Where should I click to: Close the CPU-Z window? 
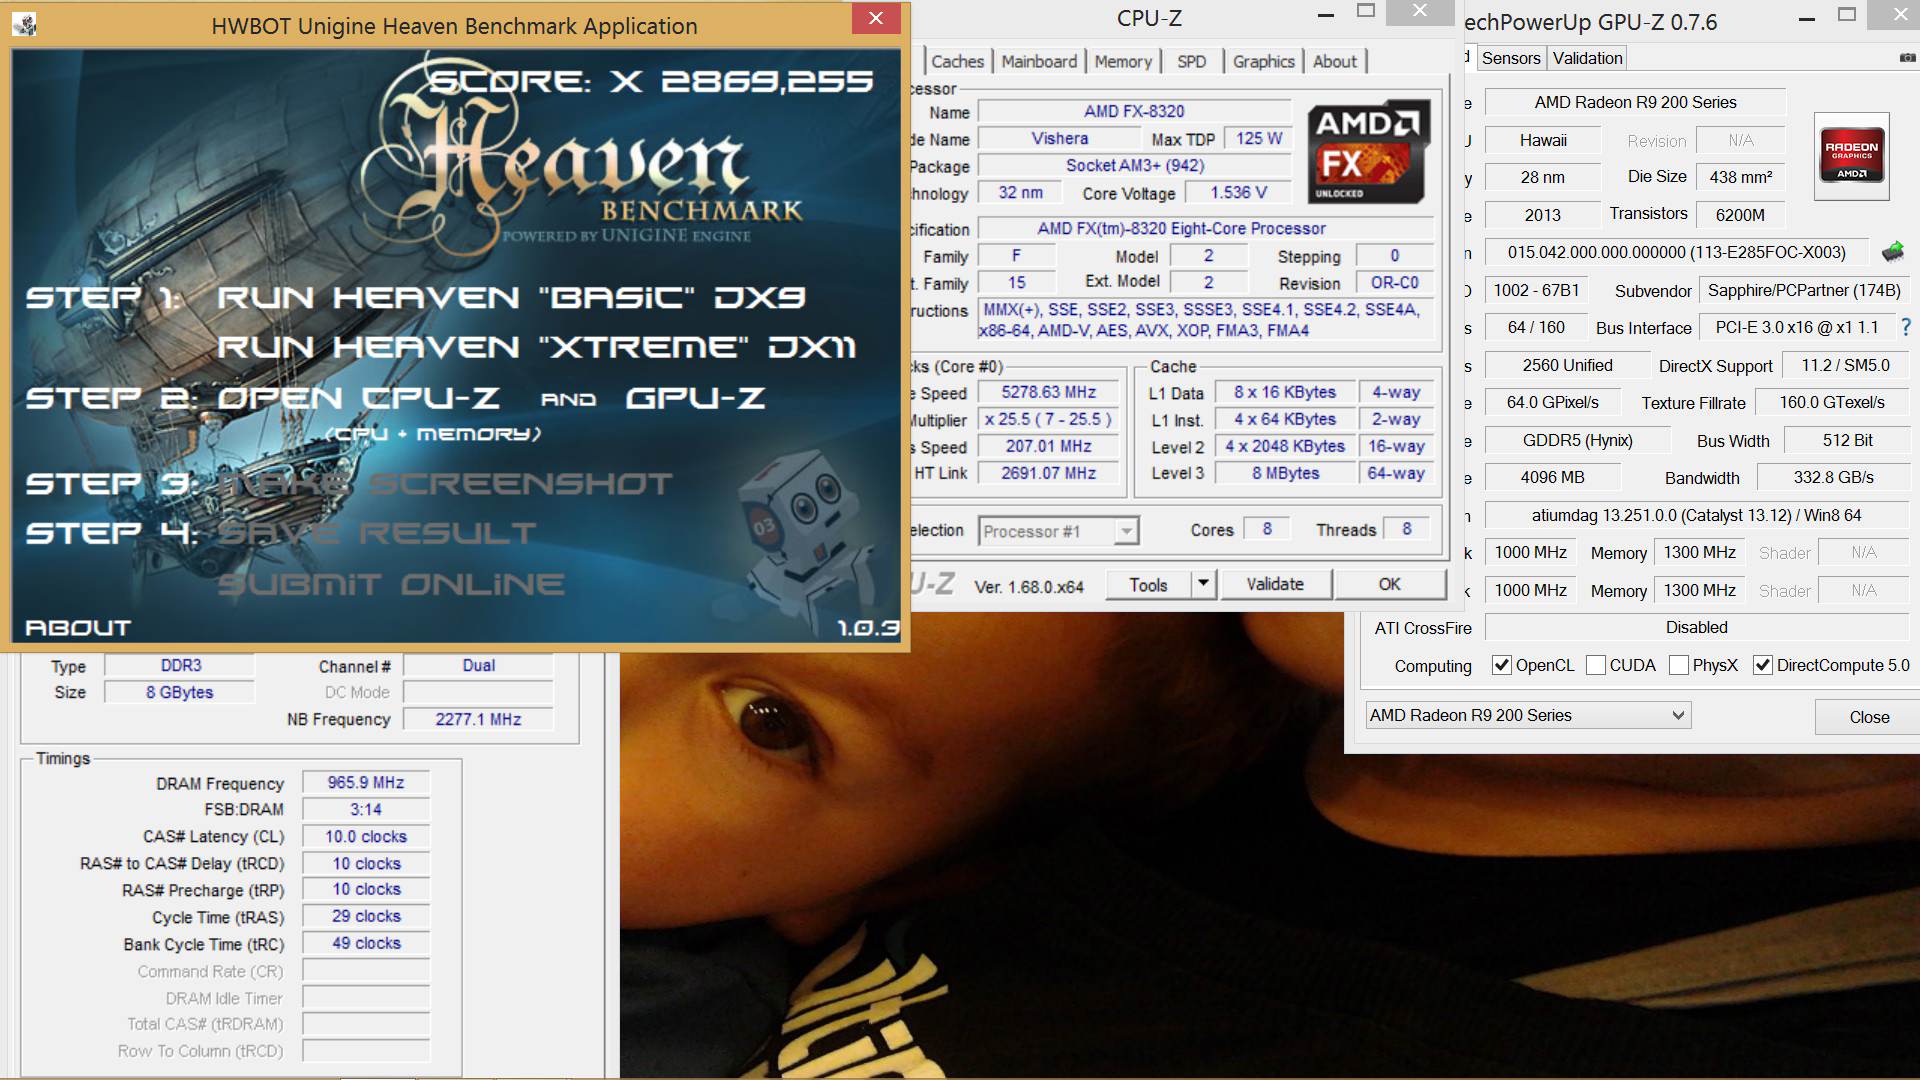1420,12
